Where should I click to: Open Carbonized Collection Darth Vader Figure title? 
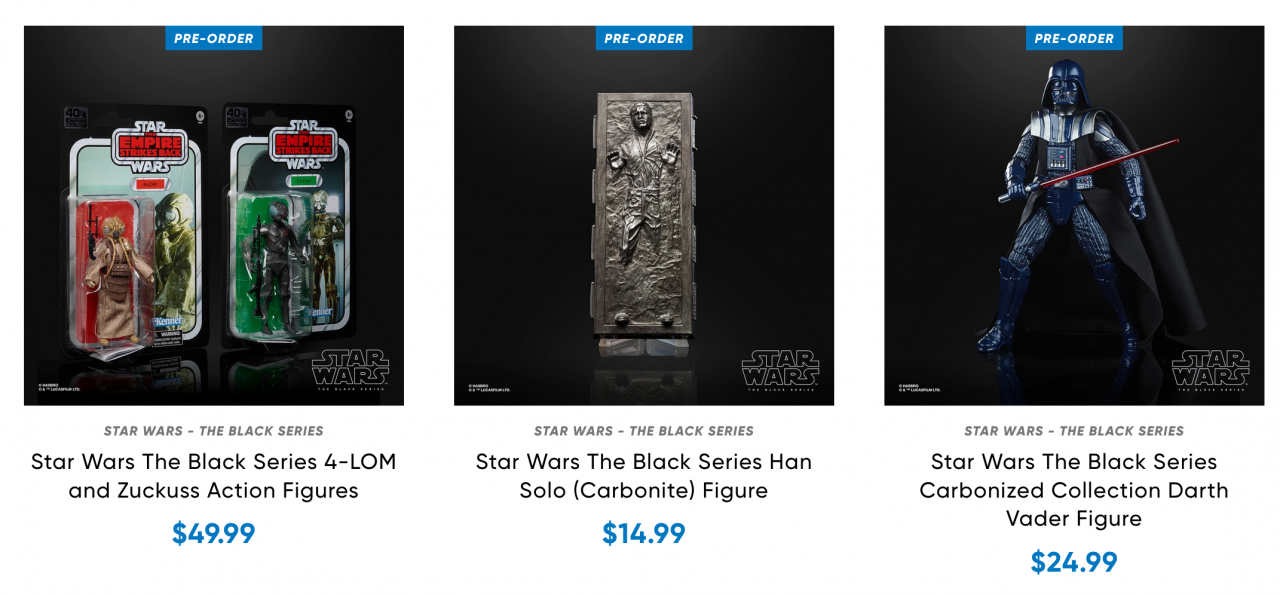click(1074, 490)
